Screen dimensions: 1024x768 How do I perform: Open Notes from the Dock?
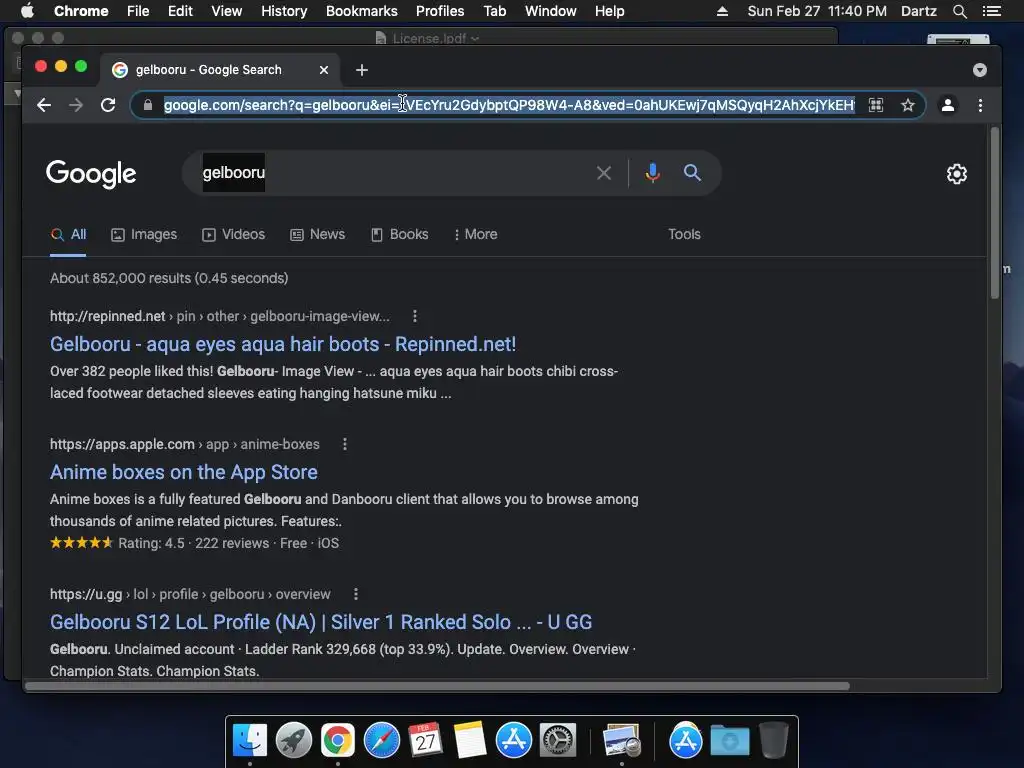pyautogui.click(x=470, y=741)
